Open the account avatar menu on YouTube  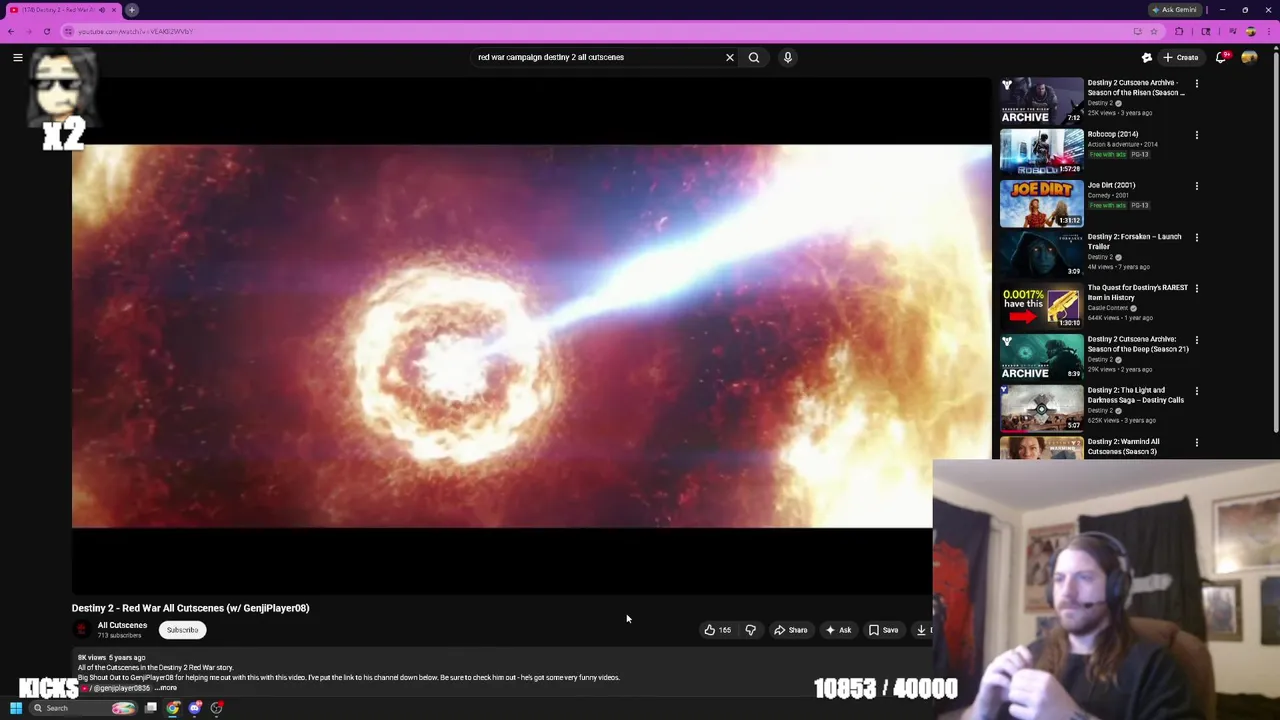click(x=1249, y=57)
